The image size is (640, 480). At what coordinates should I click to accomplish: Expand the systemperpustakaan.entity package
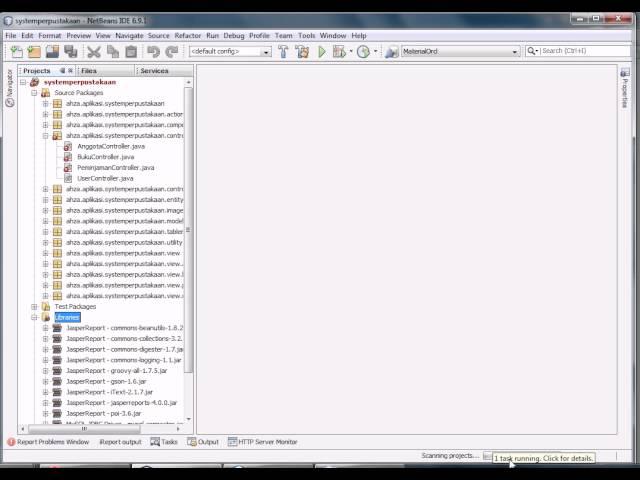tap(46, 200)
